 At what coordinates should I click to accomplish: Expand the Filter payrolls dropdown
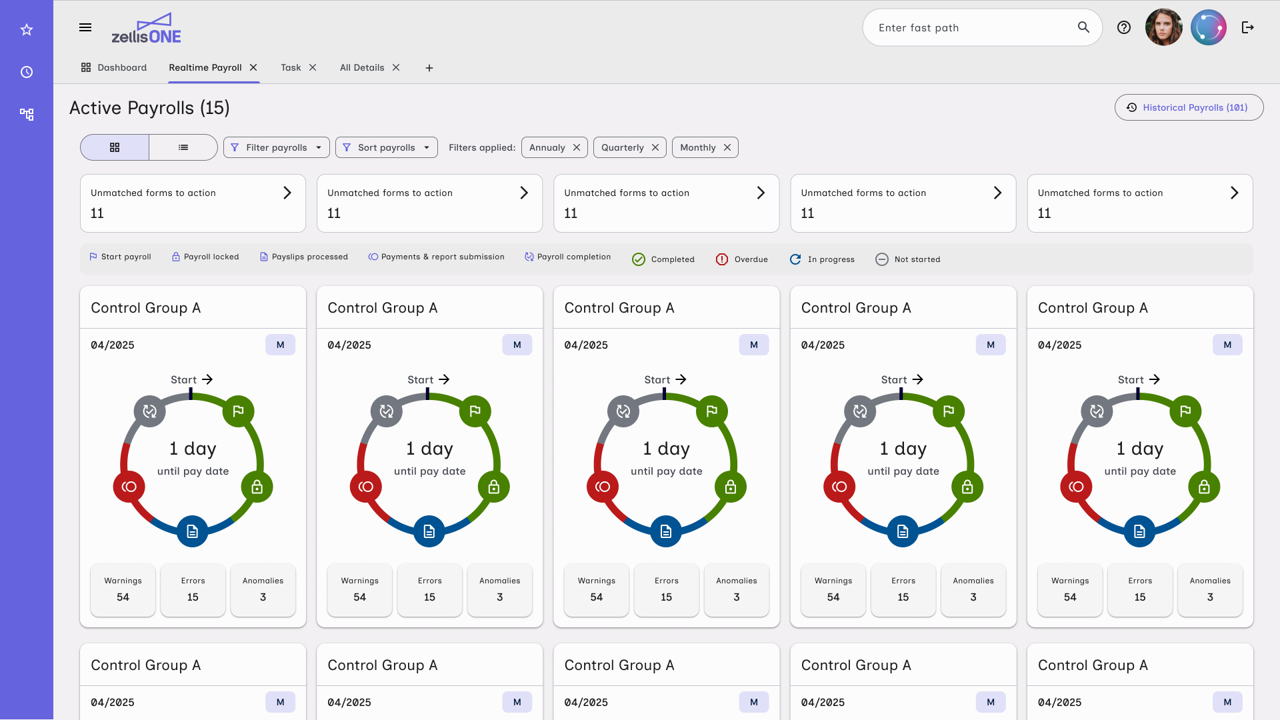(276, 148)
